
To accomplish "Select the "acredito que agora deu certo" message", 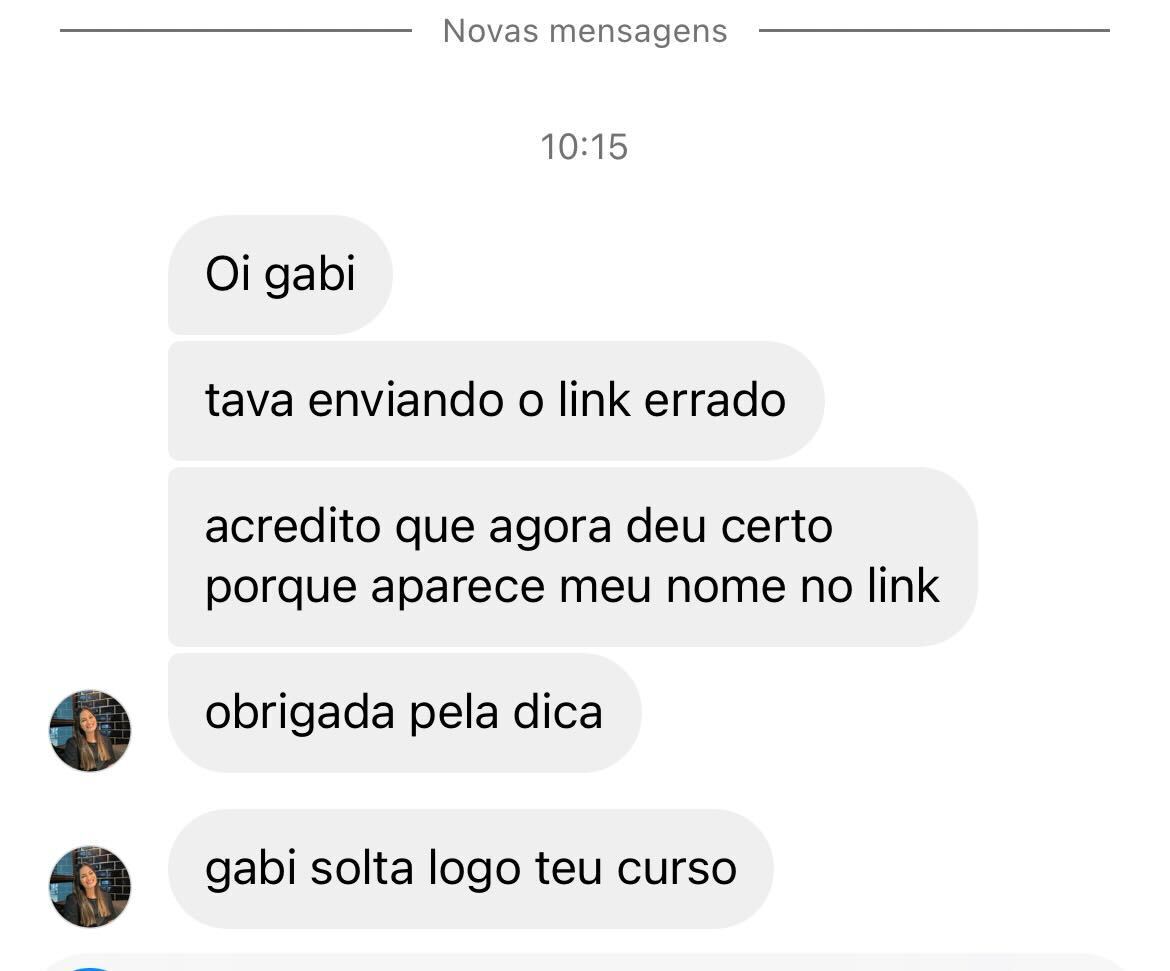I will click(573, 557).
